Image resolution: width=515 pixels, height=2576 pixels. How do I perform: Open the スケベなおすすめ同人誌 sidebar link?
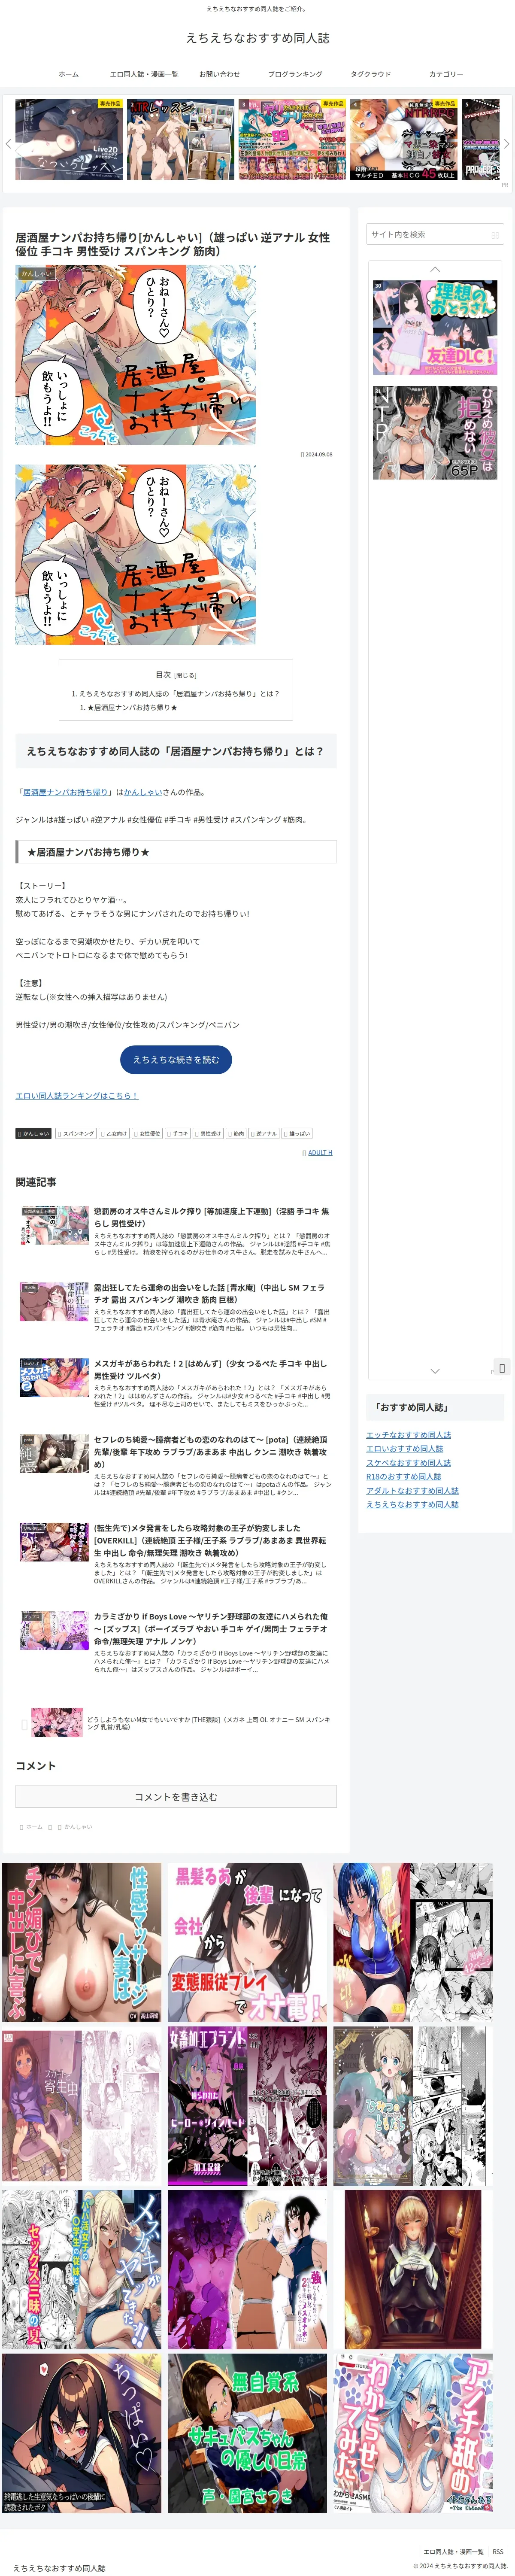[408, 1463]
